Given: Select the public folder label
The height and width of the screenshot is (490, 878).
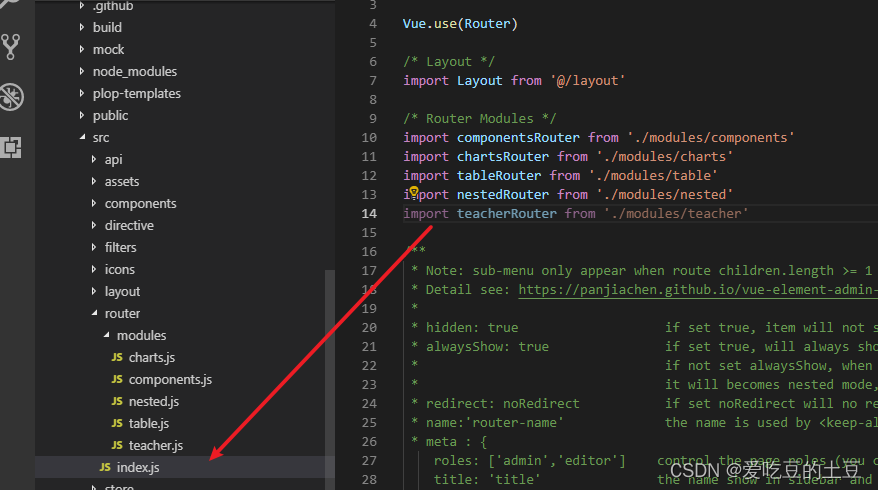Looking at the screenshot, I should (x=110, y=115).
